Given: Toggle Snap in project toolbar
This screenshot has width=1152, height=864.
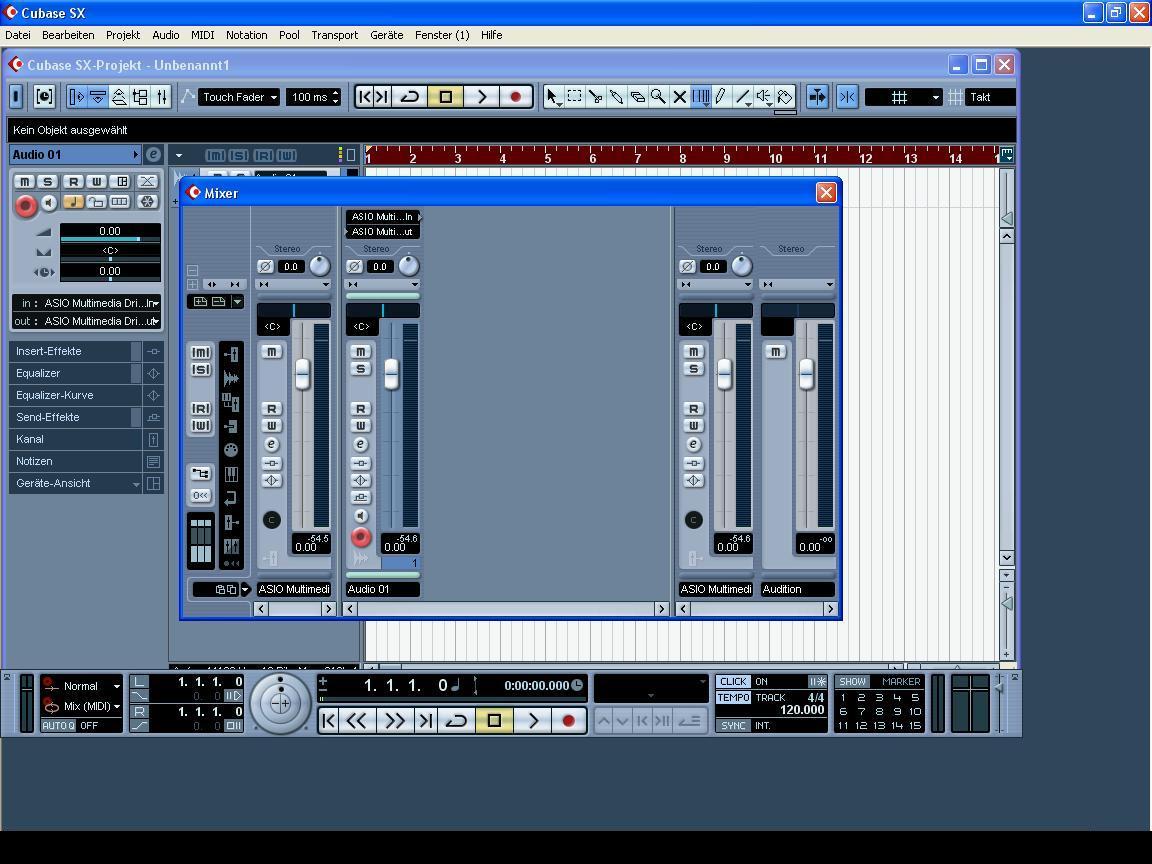Looking at the screenshot, I should [x=846, y=96].
